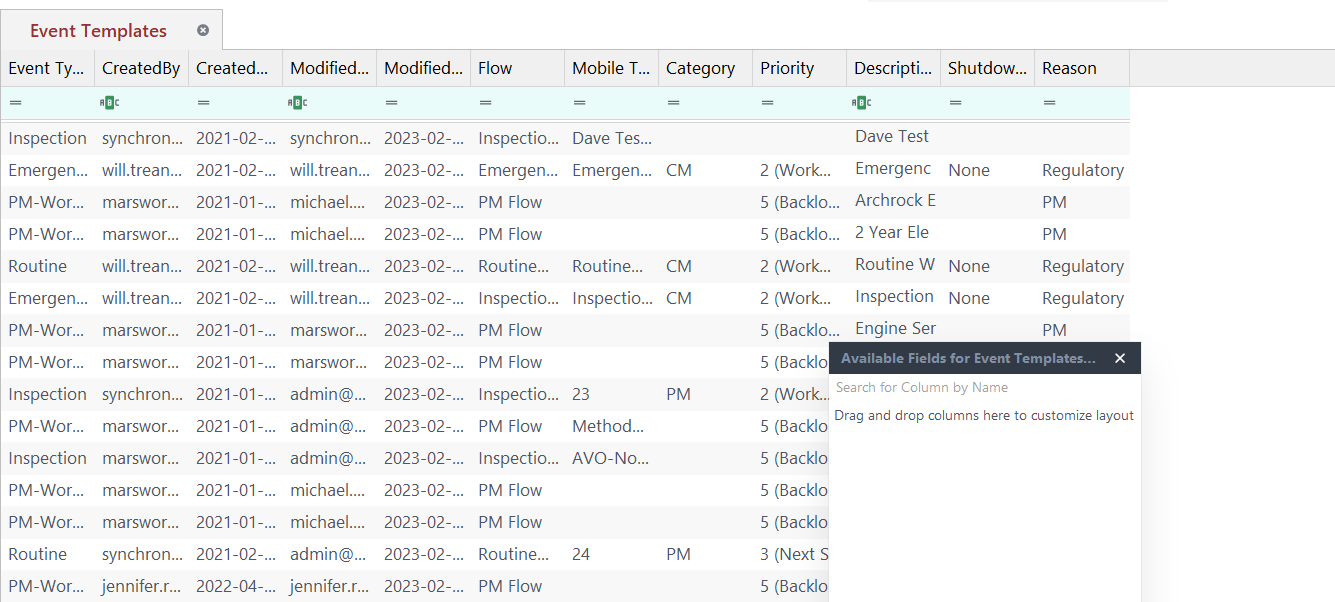Image resolution: width=1335 pixels, height=602 pixels.
Task: Click the '3 (Next S' priority cell
Action: point(794,554)
